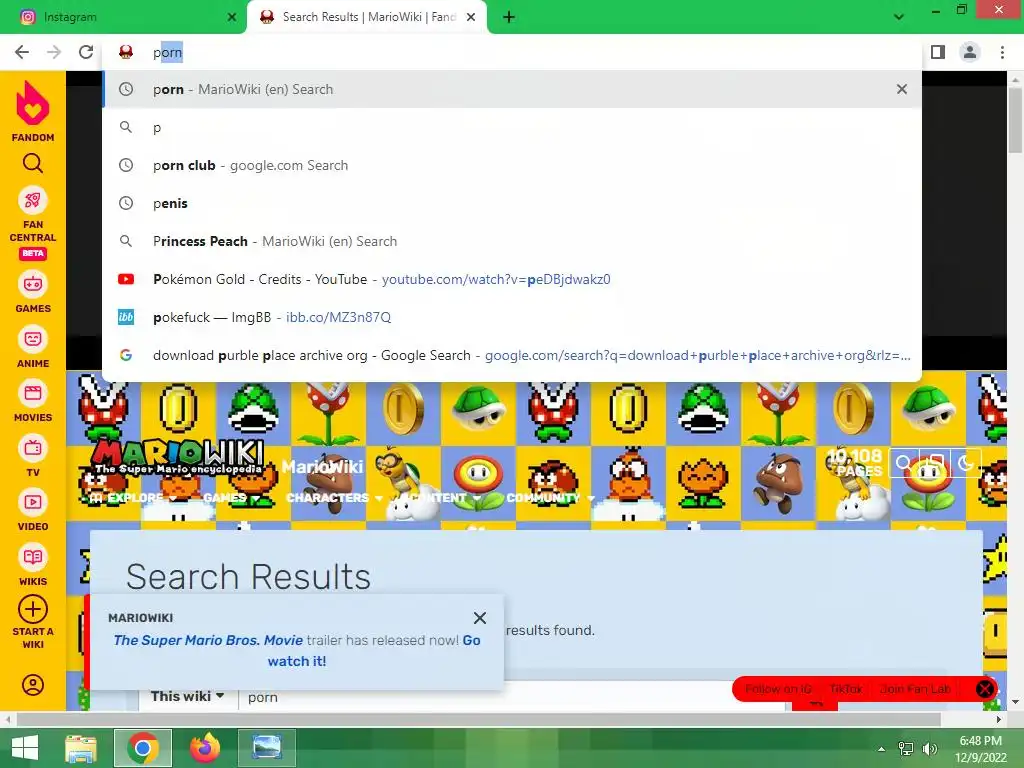
Task: Choose the Princess Peach MarioWiki suggestion
Action: point(512,241)
